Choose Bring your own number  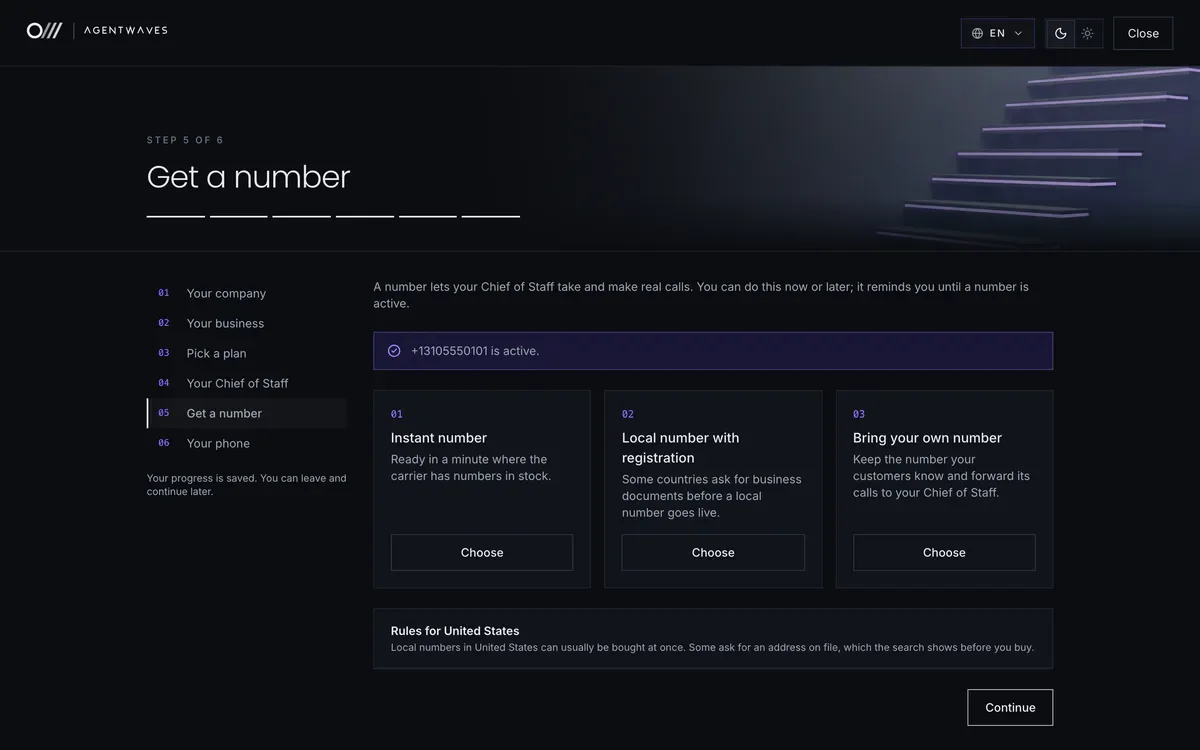click(x=944, y=552)
